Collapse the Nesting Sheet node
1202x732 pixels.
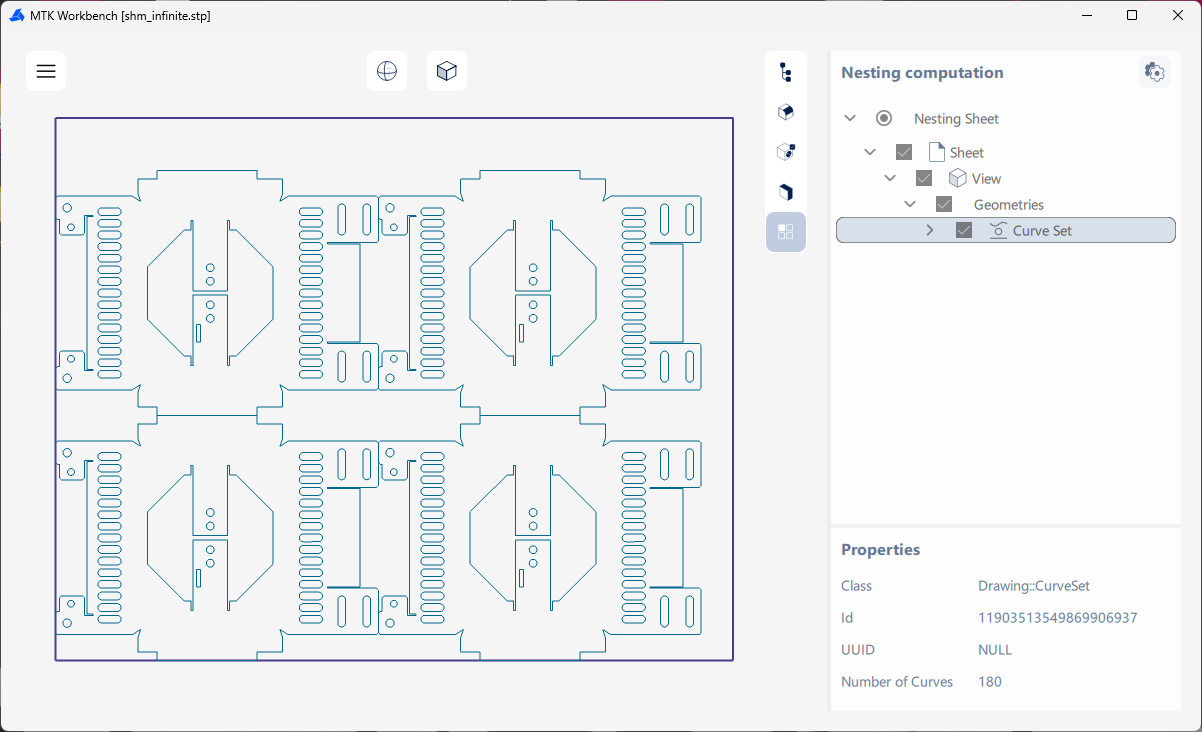click(850, 118)
